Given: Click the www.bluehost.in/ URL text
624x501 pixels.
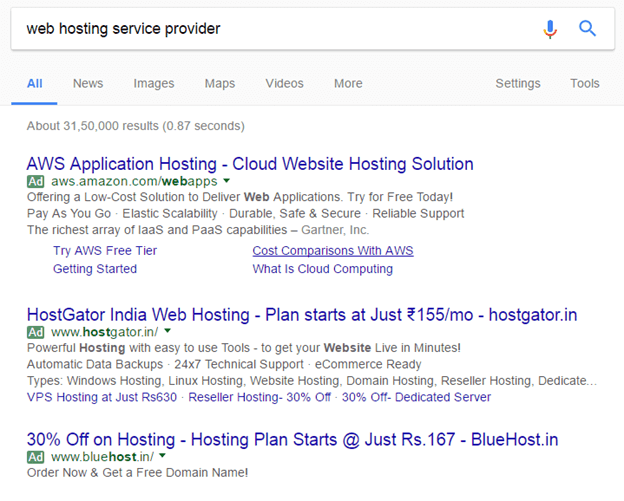Looking at the screenshot, I should (x=102, y=457).
